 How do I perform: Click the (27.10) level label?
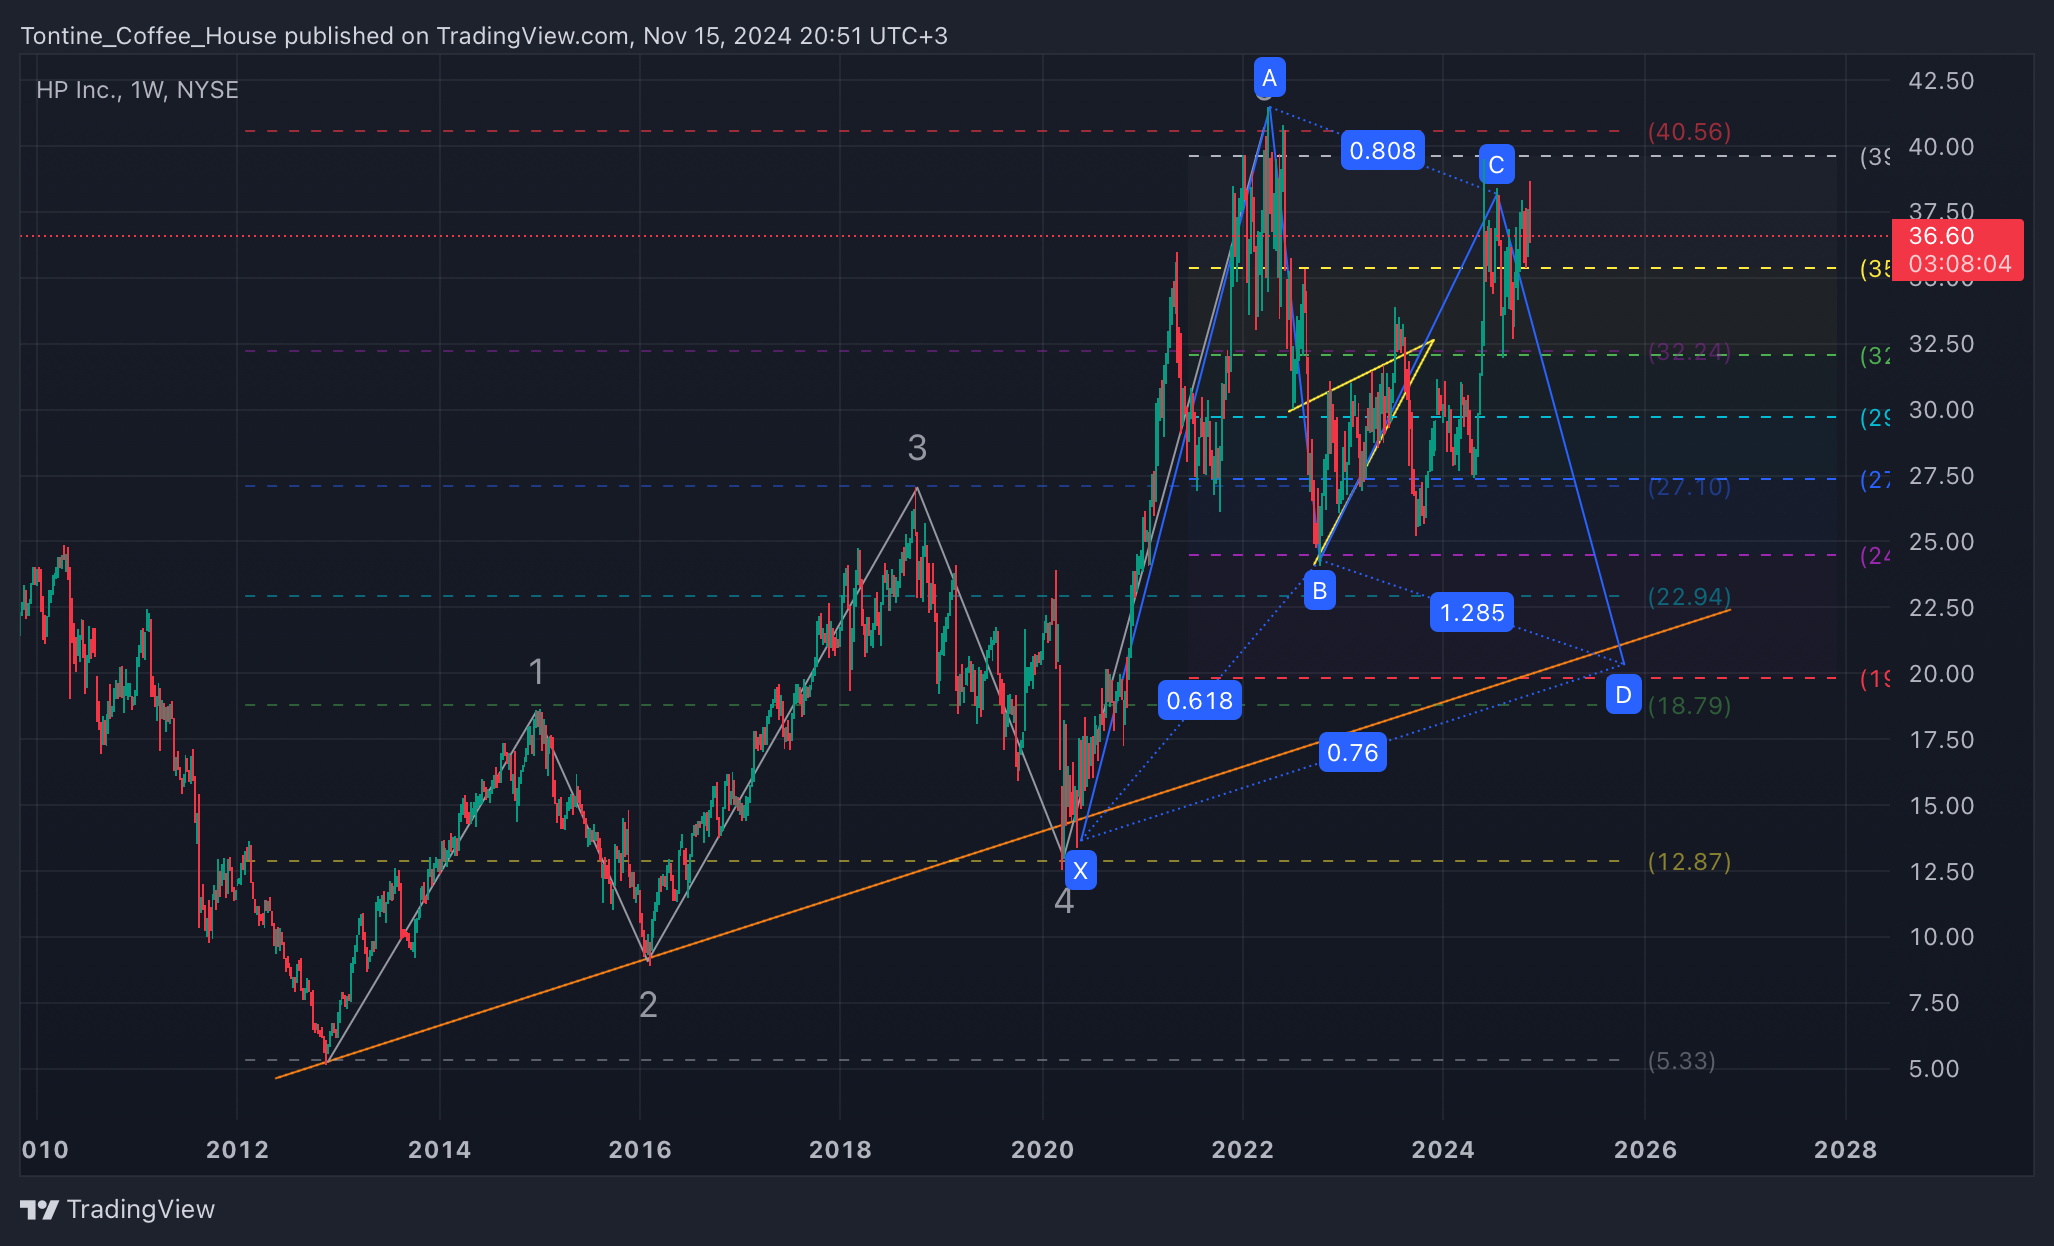point(1689,487)
